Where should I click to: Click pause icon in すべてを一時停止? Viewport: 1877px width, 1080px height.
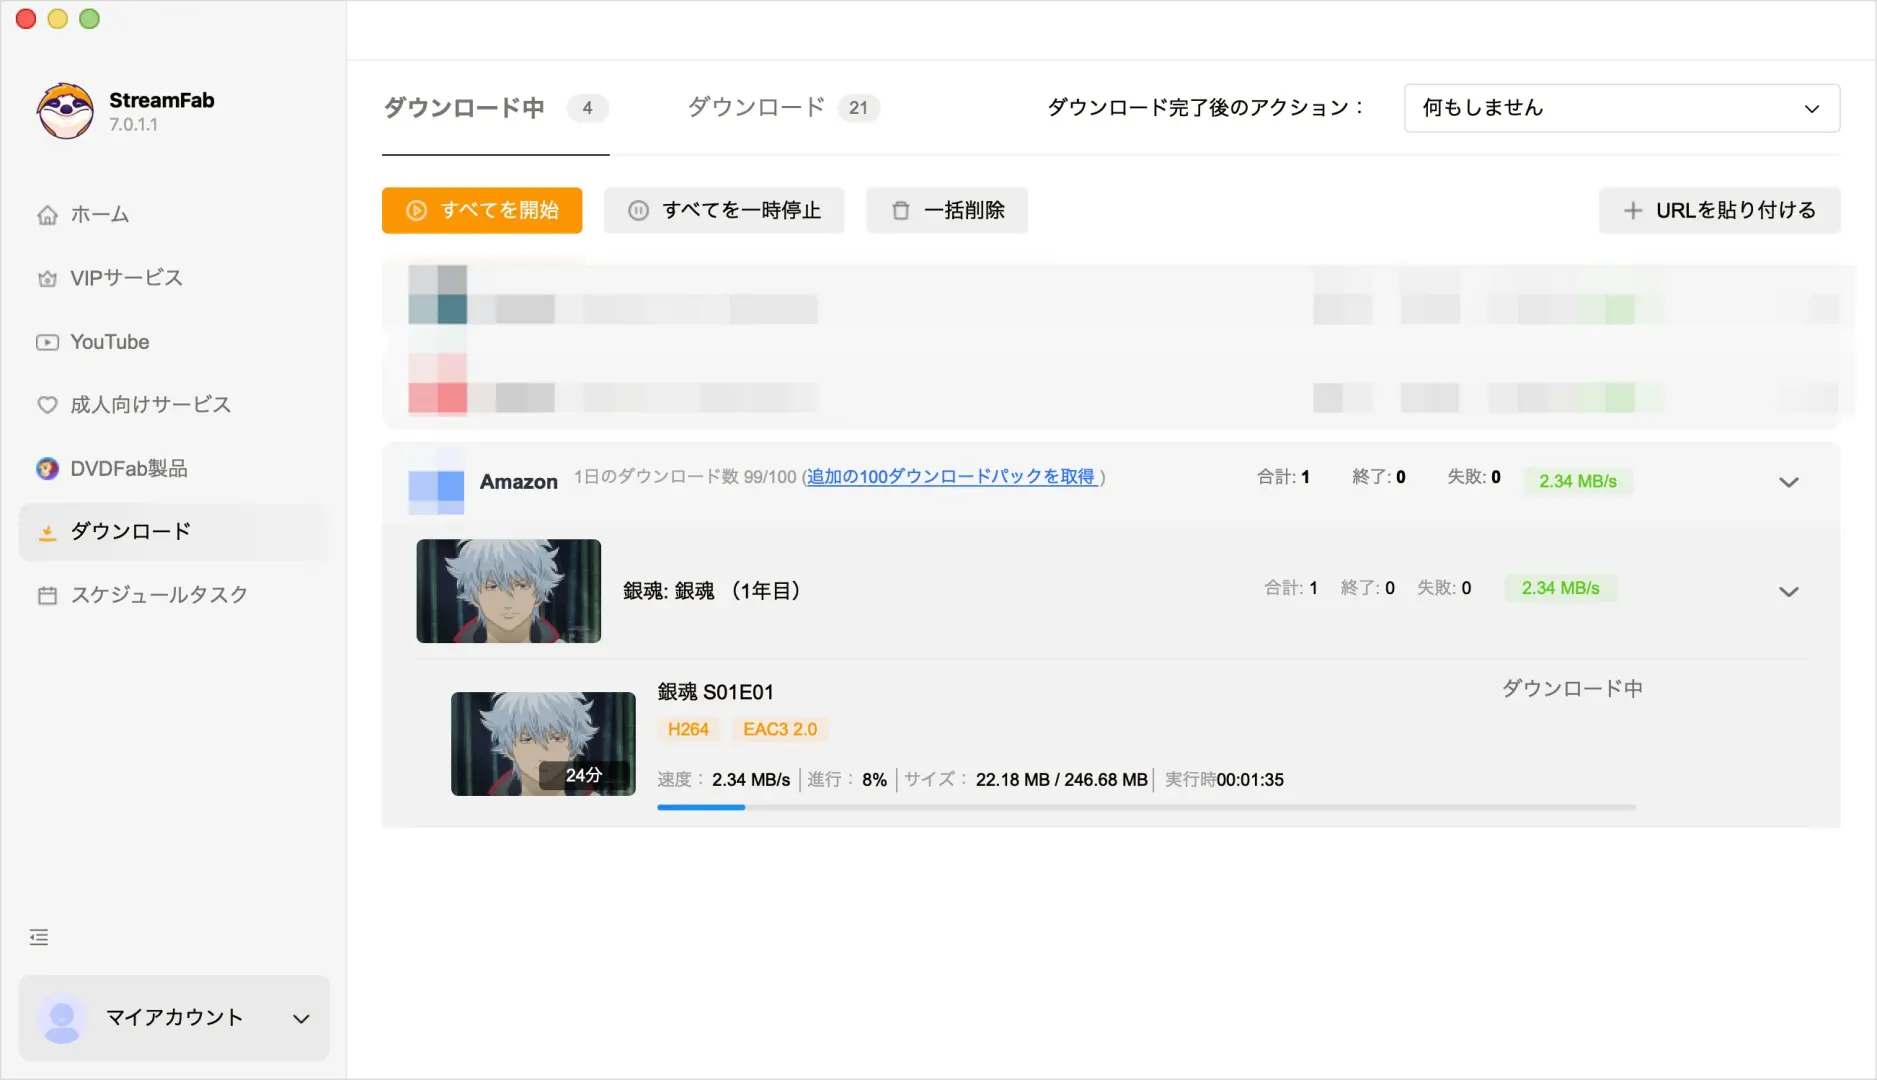pyautogui.click(x=638, y=211)
